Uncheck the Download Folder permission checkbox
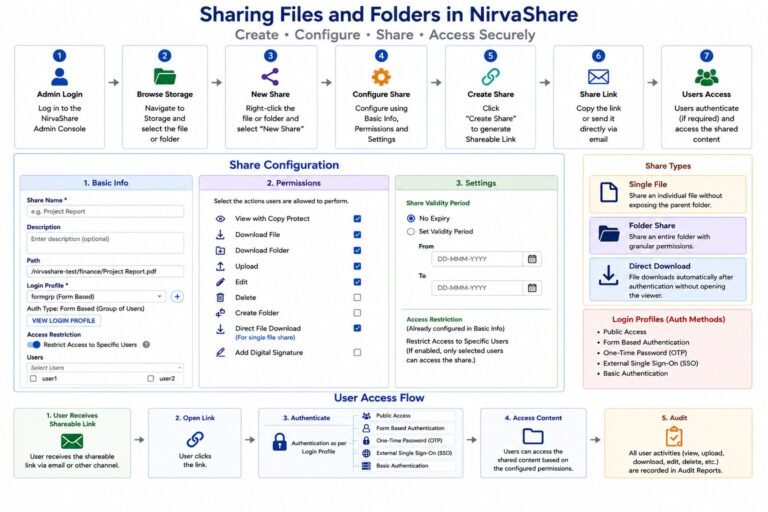Viewport: 768px width, 512px height. 357,250
